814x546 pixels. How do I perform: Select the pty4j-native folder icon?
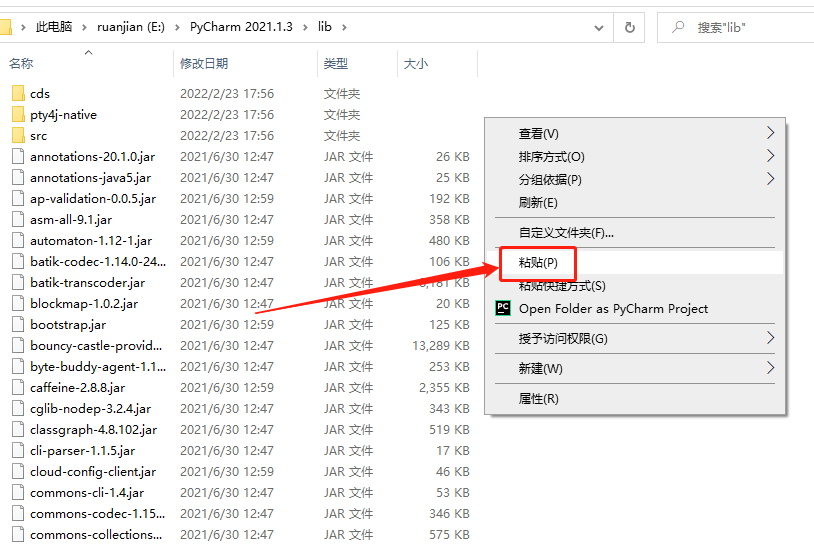pyautogui.click(x=18, y=114)
